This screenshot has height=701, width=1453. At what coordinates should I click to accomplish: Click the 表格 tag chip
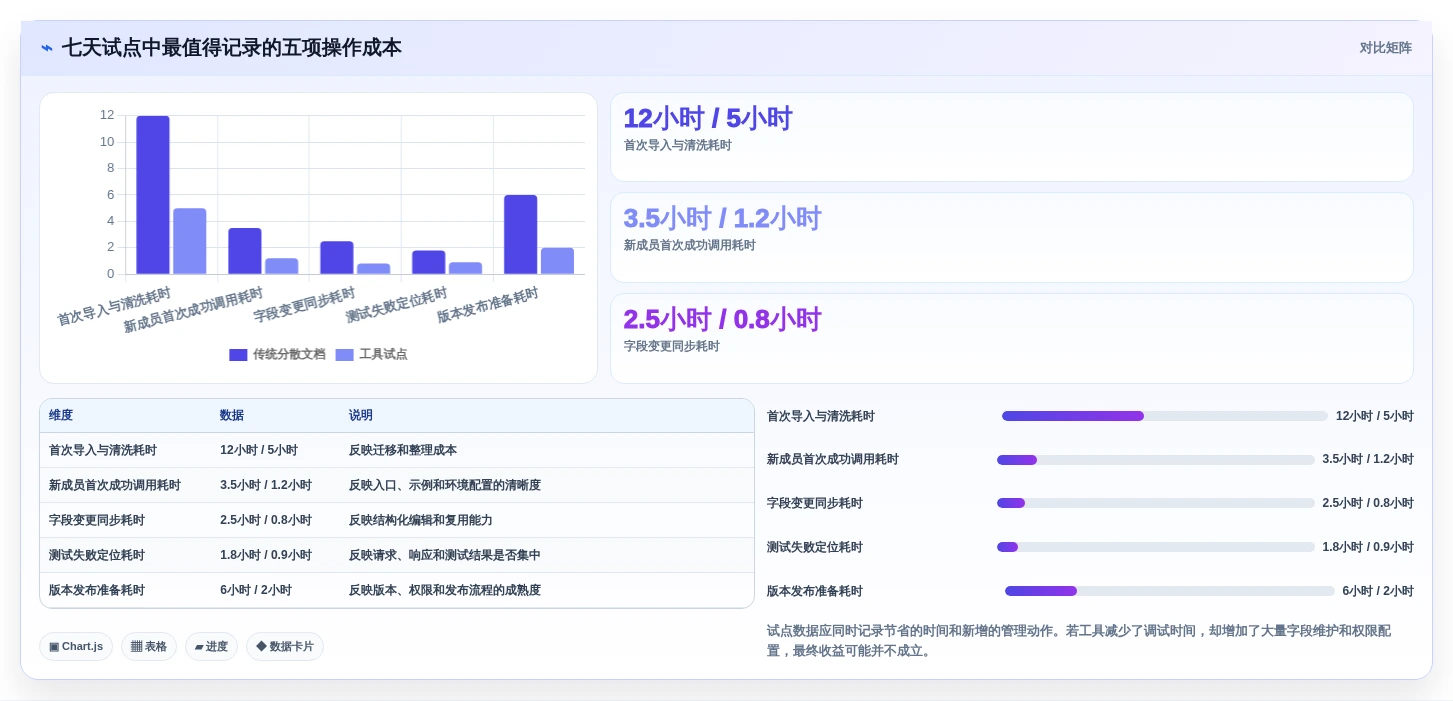pos(149,647)
